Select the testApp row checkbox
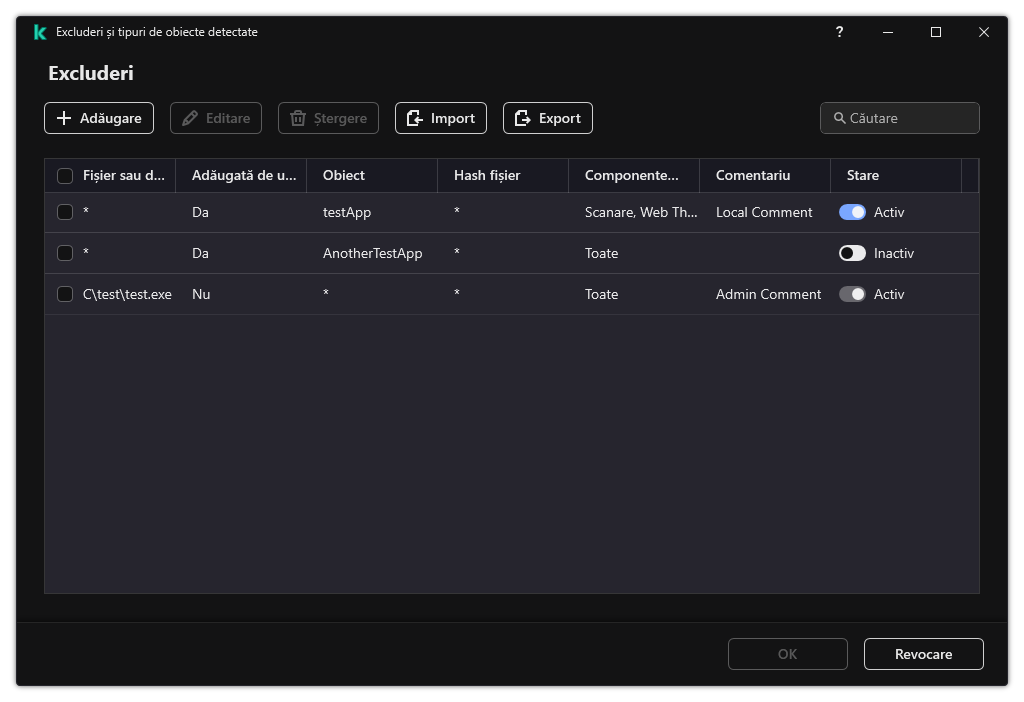Screen dimensions: 1024x702 tap(65, 212)
